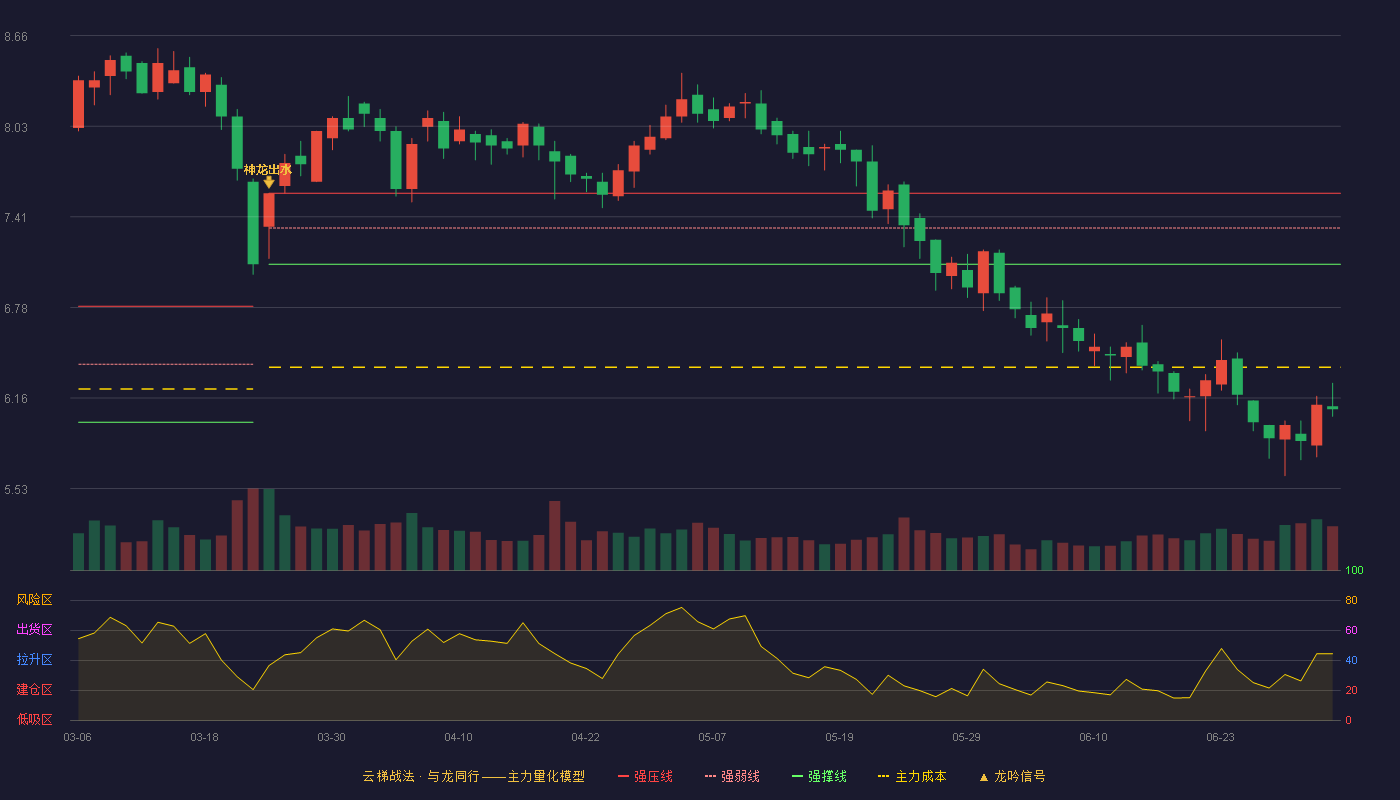Click the 05-07 date axis label
The image size is (1400, 800).
pos(712,737)
